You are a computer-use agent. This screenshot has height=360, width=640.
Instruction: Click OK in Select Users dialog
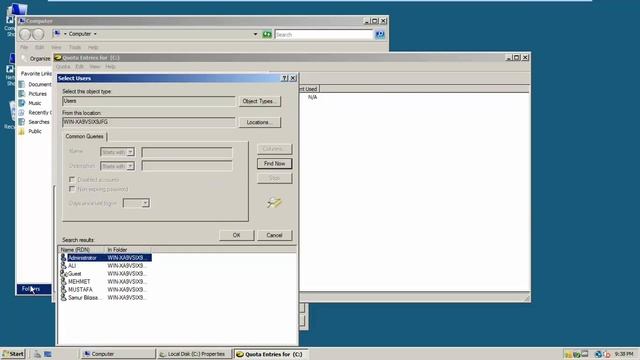[236, 235]
